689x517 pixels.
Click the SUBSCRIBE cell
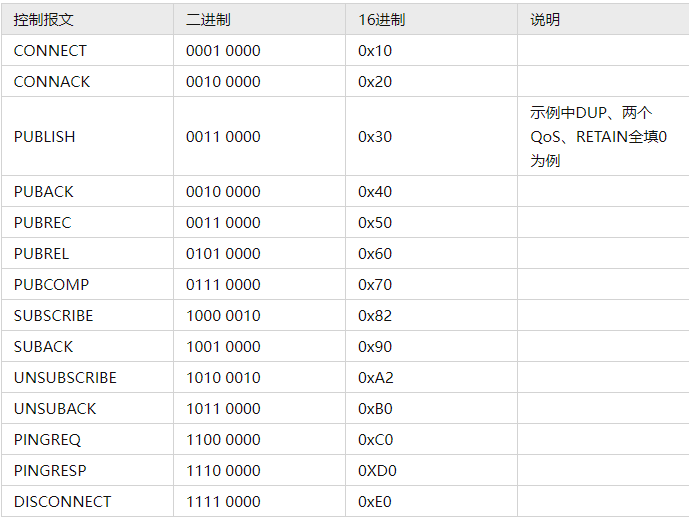[53, 315]
